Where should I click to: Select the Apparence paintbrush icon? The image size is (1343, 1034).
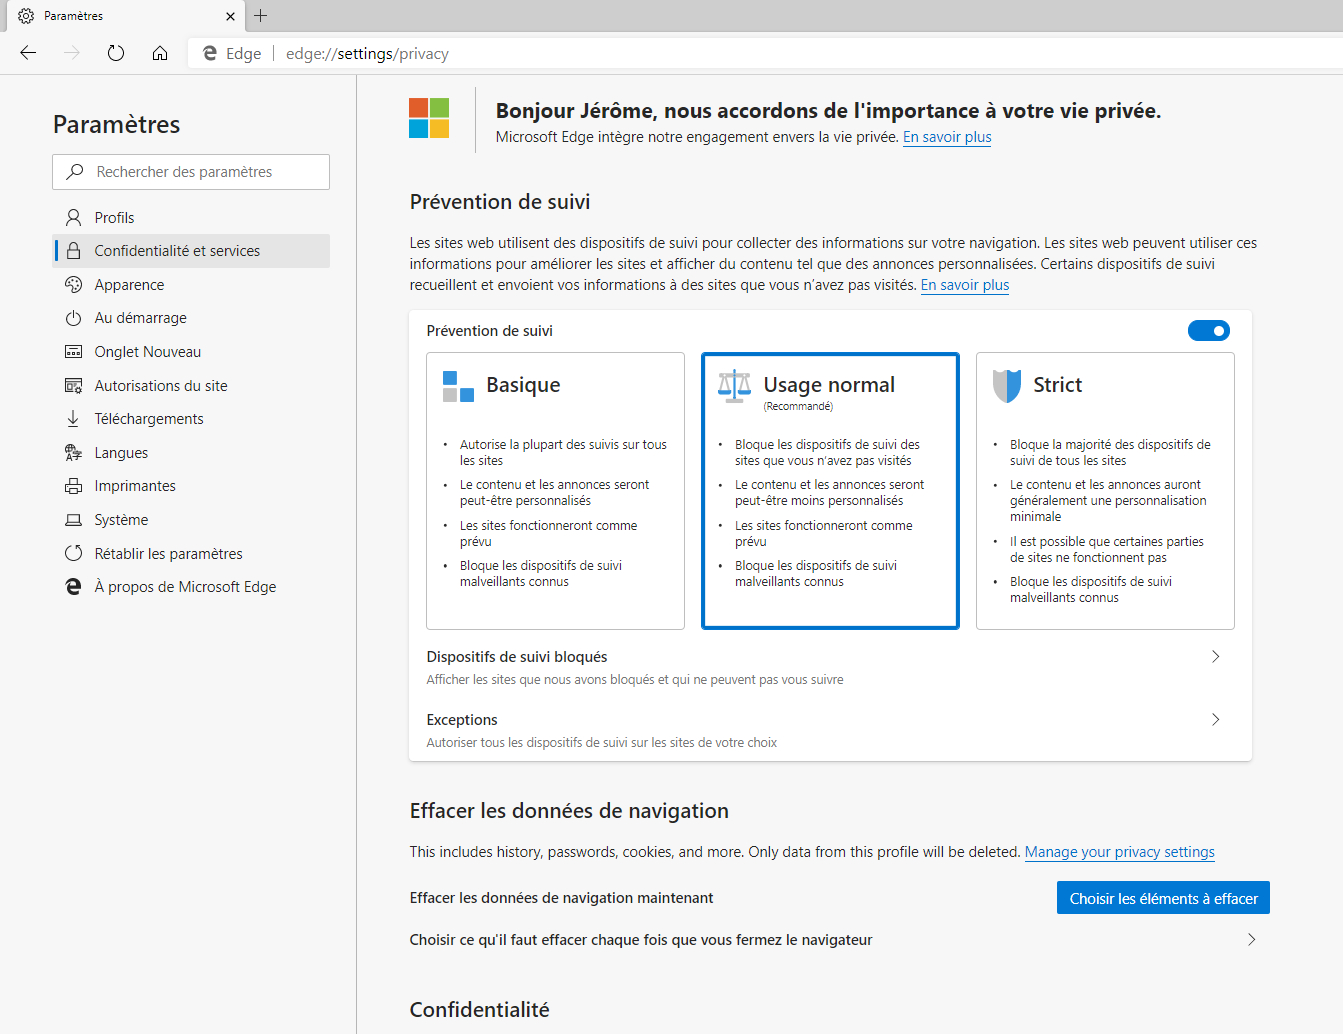[x=73, y=284]
